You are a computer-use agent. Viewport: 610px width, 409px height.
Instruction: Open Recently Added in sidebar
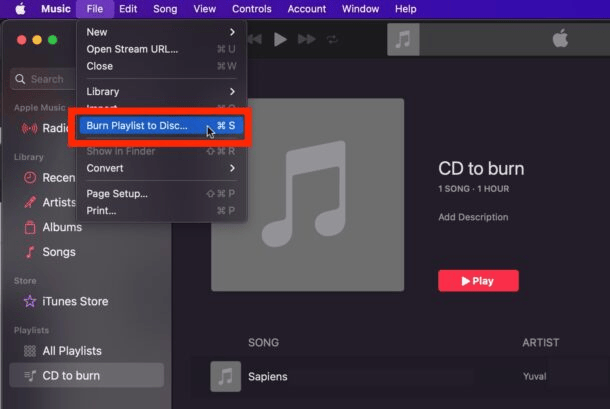point(59,178)
